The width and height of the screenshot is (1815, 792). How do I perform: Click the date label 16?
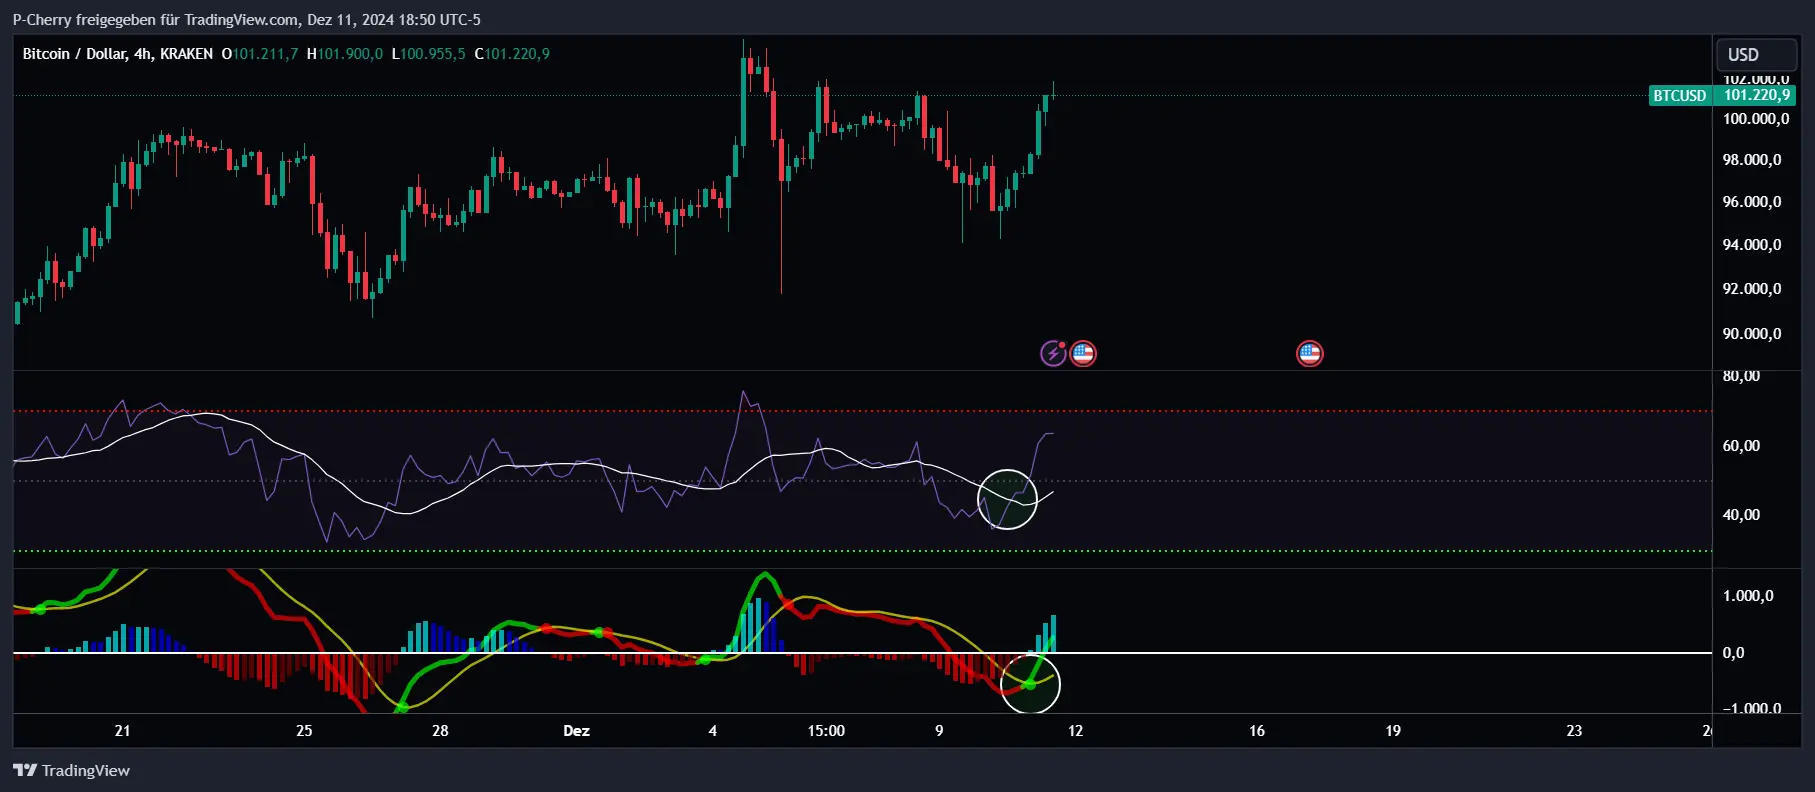(1257, 731)
